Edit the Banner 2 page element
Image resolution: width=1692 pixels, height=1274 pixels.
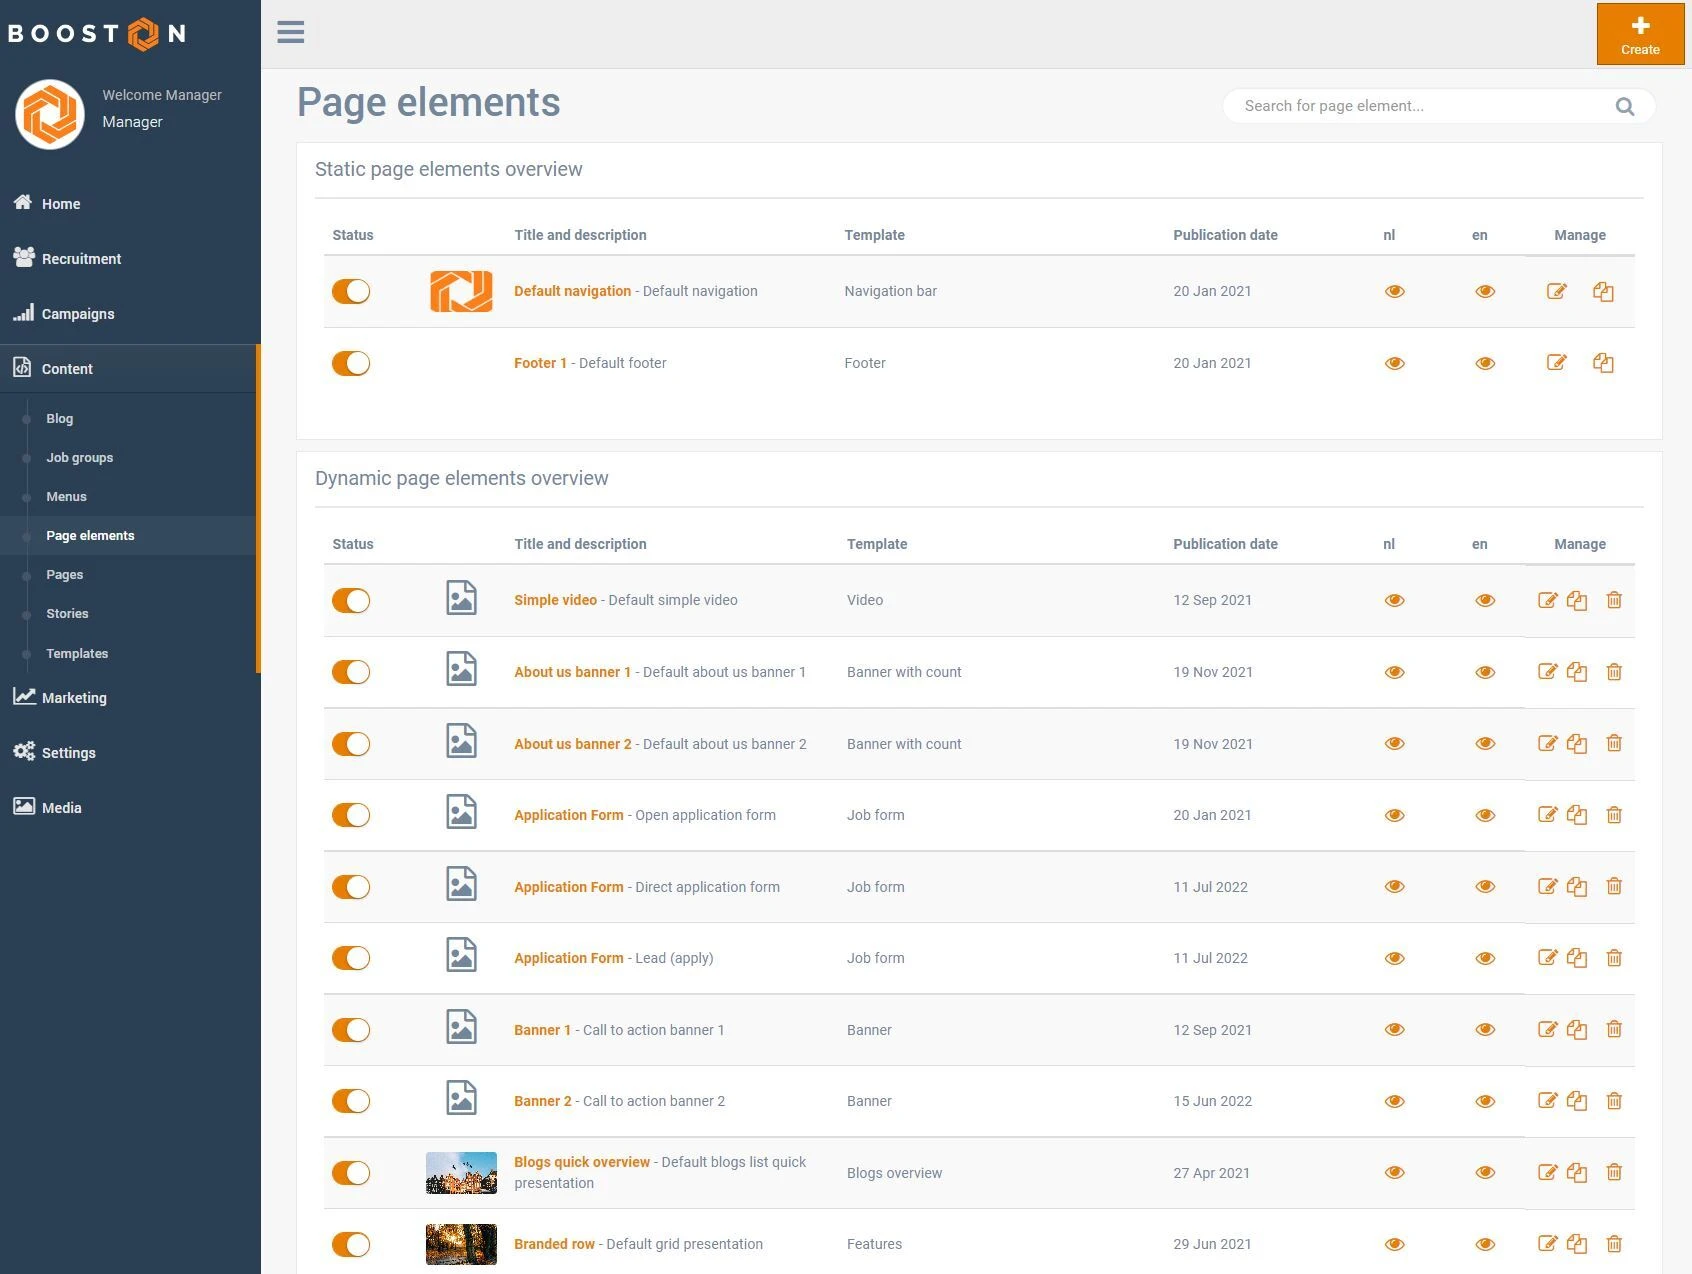[1547, 1101]
